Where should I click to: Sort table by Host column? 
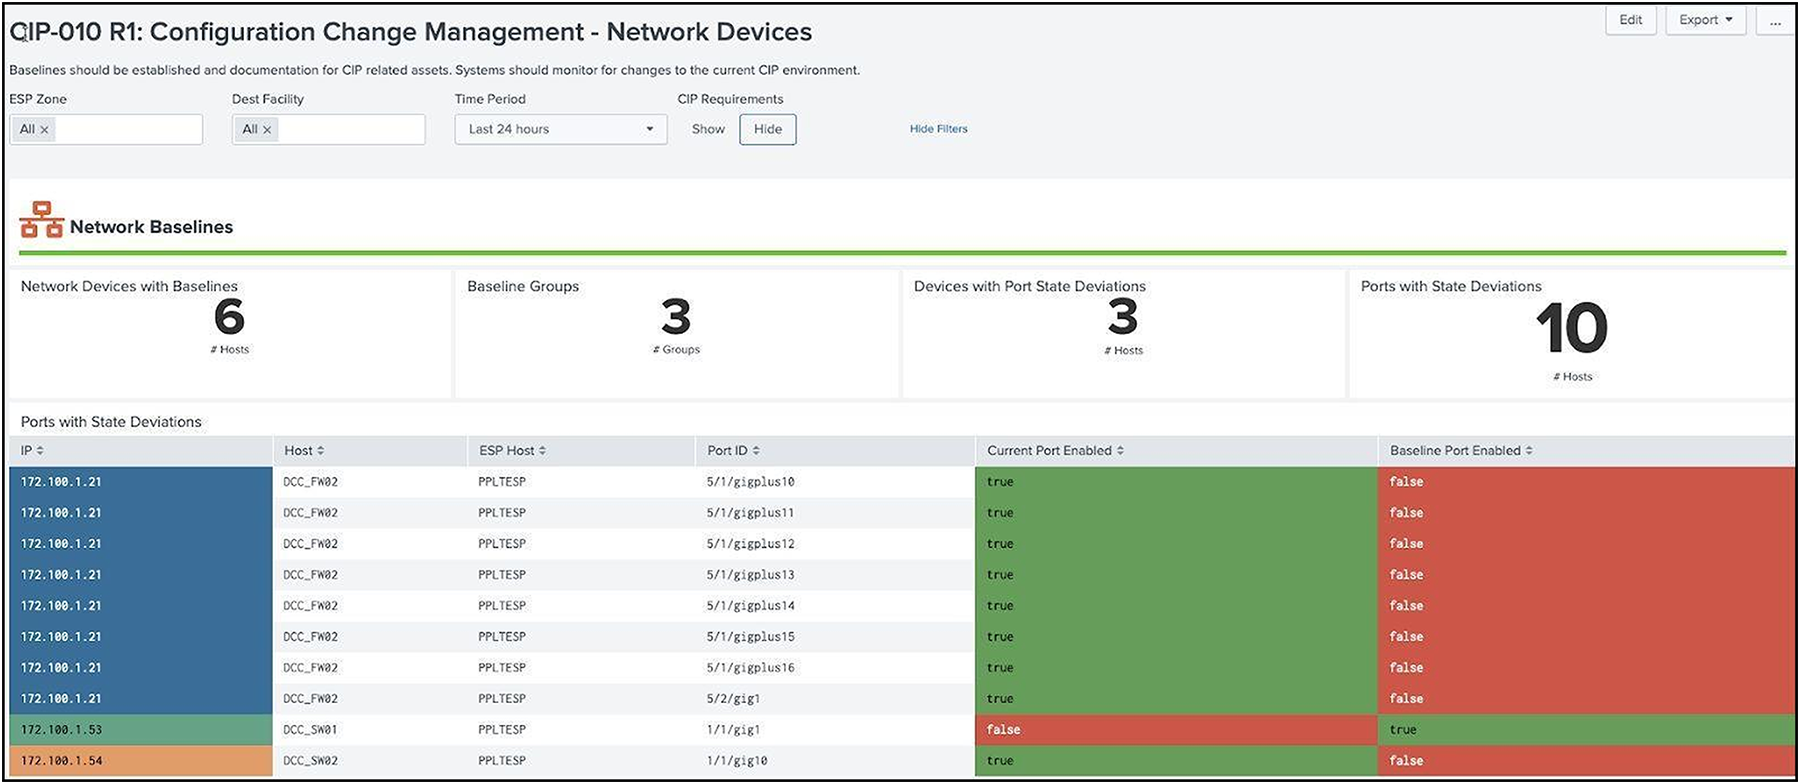click(x=304, y=451)
